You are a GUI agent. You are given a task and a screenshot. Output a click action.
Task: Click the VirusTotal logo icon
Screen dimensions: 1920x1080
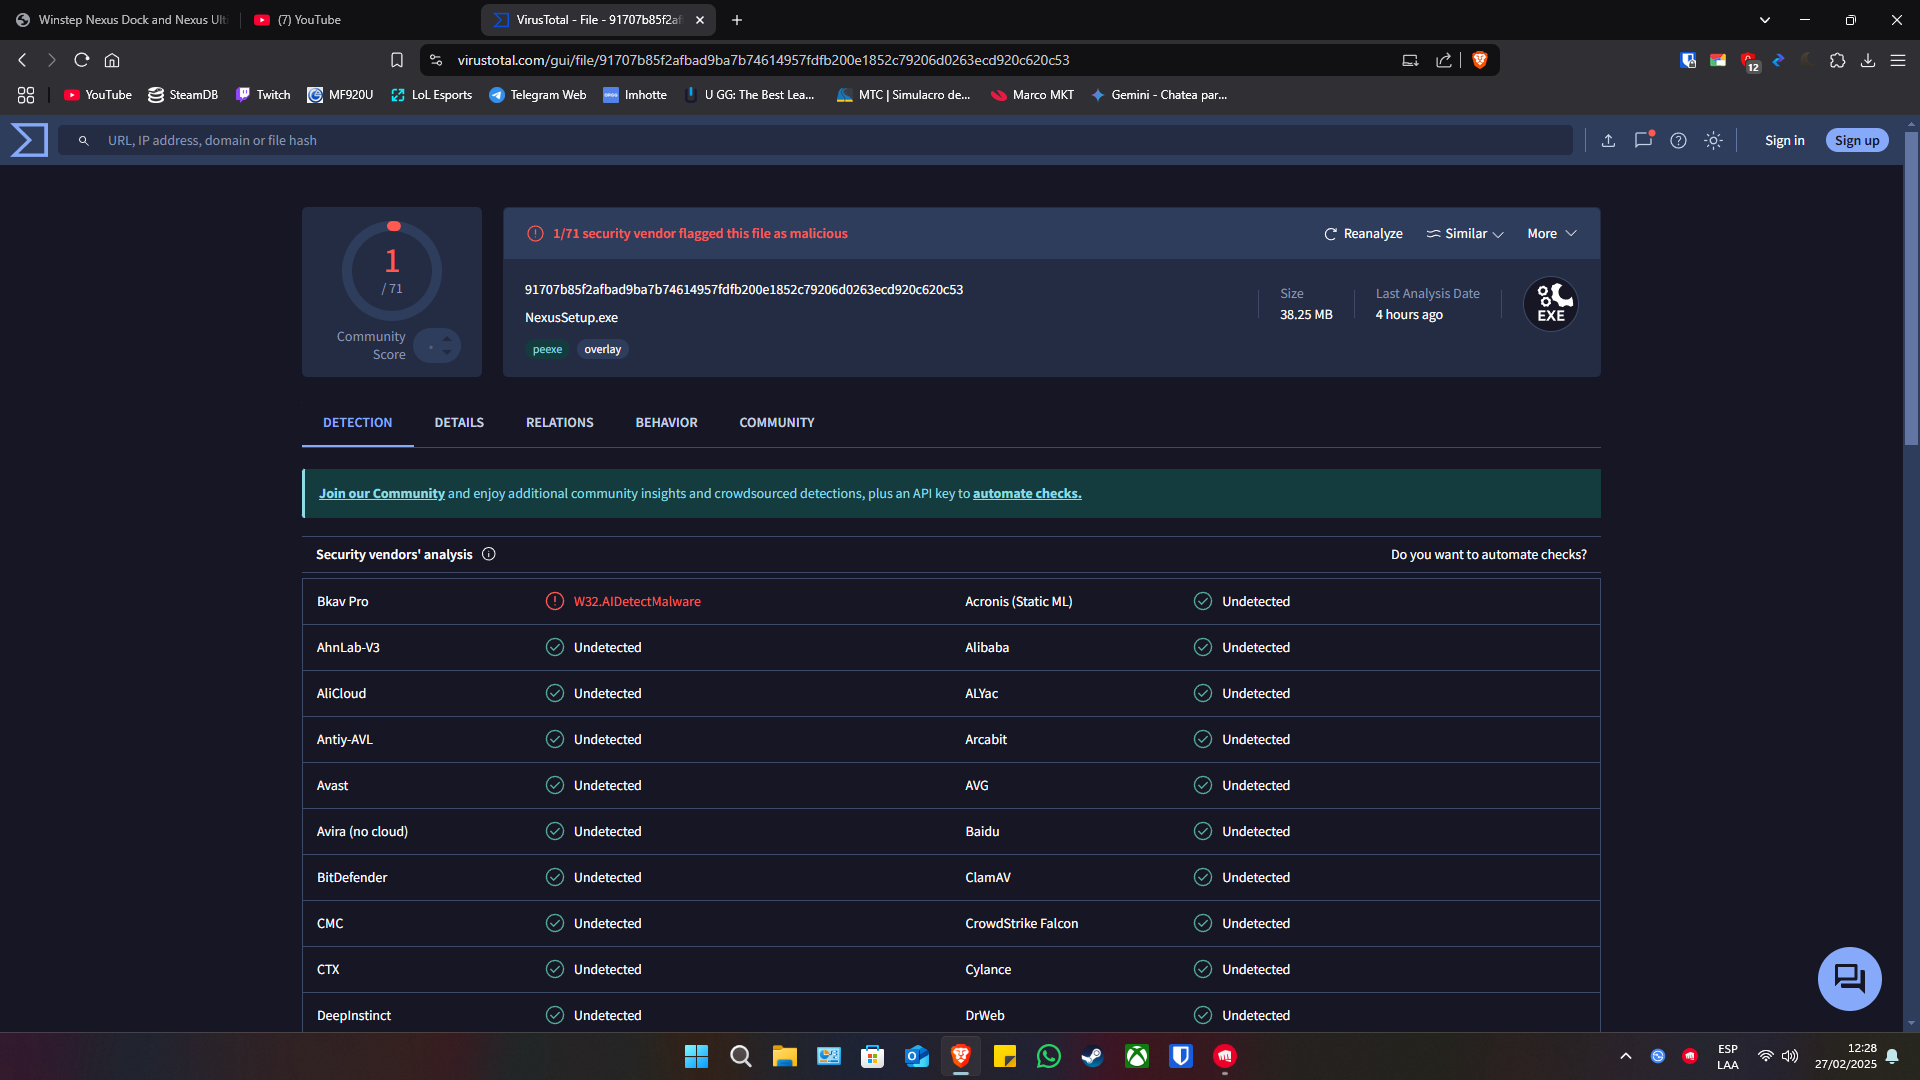29,140
